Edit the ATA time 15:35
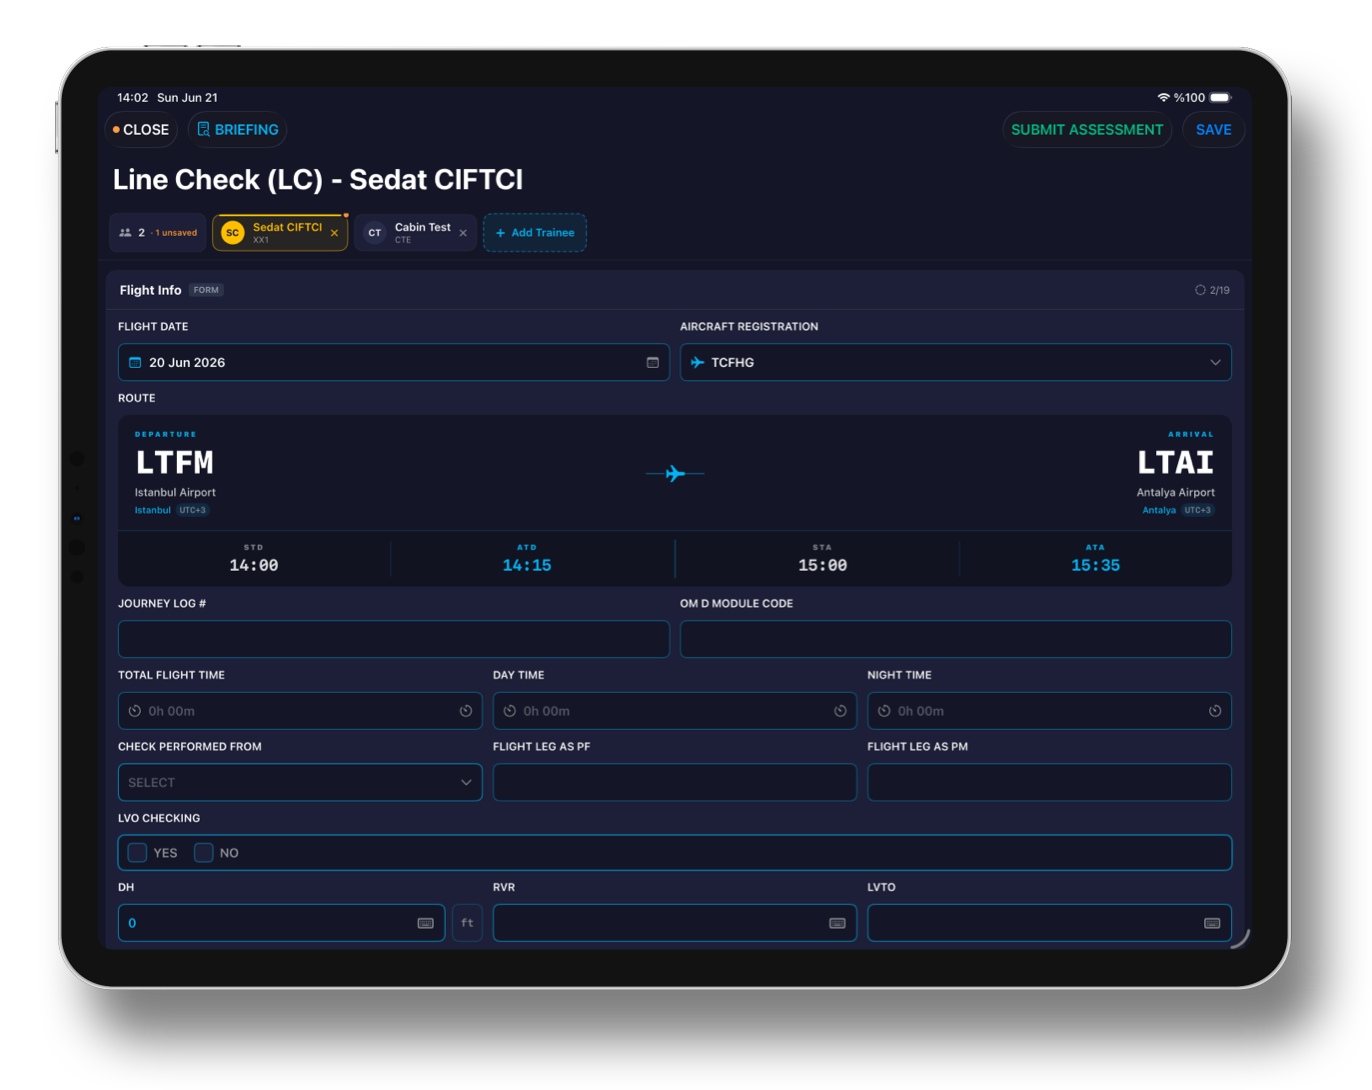 1095,565
